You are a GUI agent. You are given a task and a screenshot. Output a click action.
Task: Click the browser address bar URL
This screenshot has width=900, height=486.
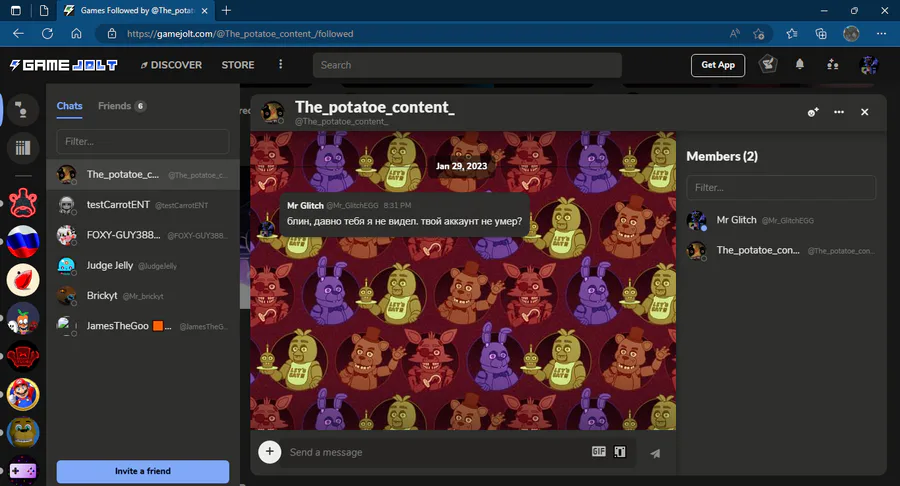pos(240,34)
